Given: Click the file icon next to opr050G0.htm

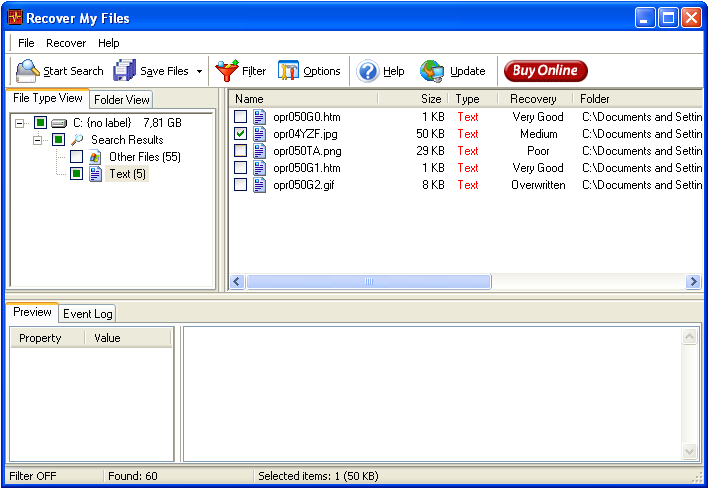Looking at the screenshot, I should click(x=259, y=117).
